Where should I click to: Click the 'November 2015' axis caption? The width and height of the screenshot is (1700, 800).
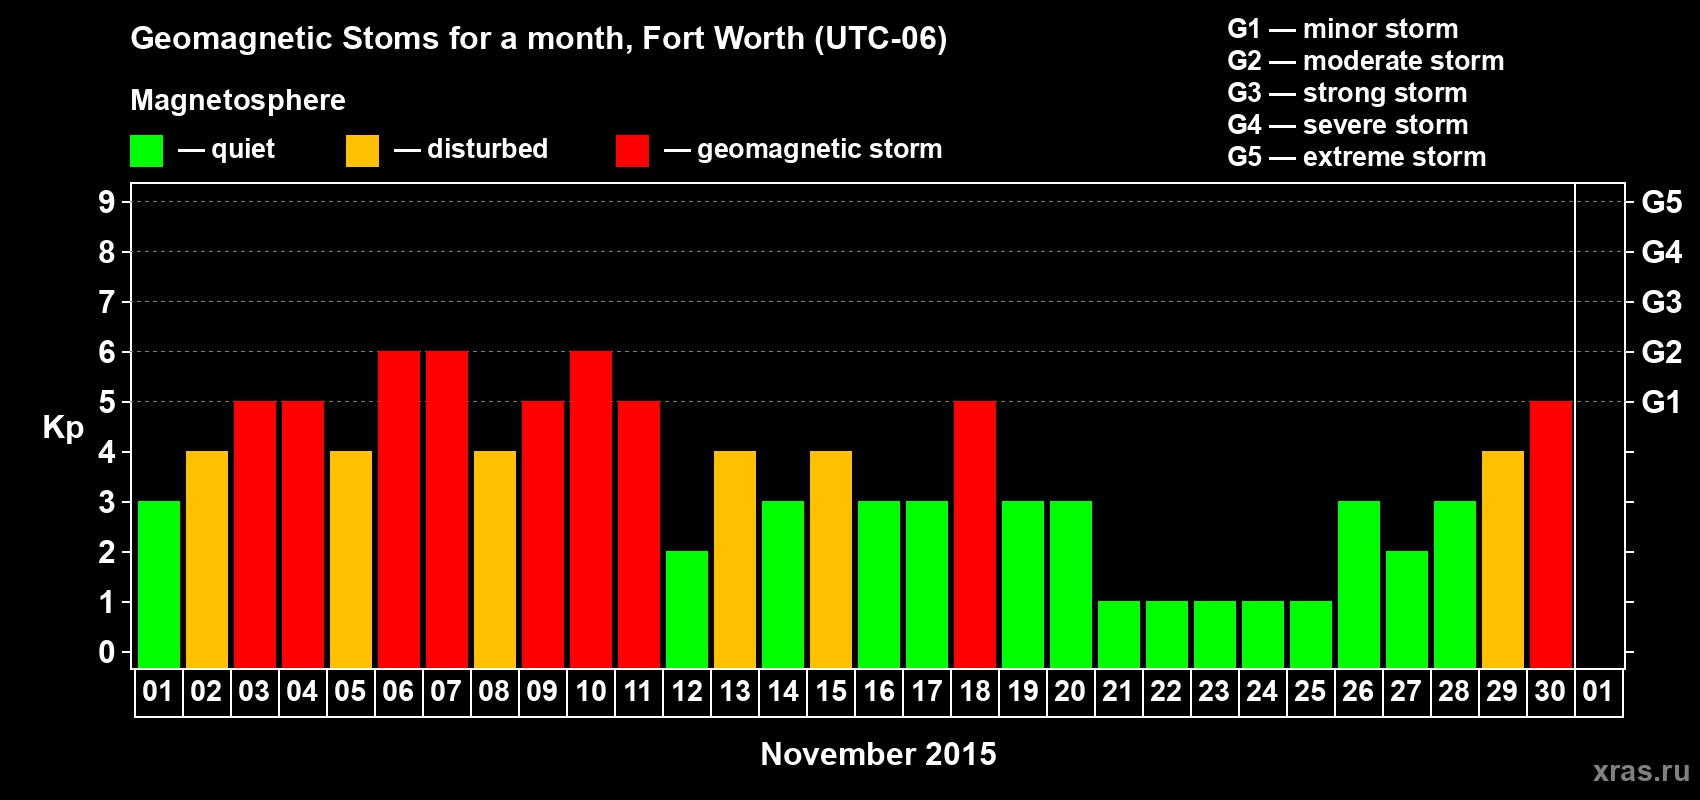[878, 754]
